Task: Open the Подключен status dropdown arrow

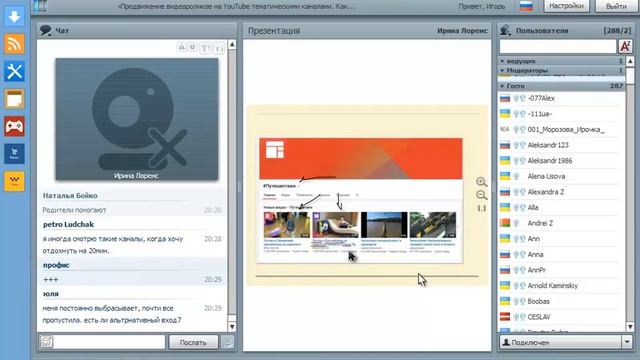Action: click(x=627, y=342)
